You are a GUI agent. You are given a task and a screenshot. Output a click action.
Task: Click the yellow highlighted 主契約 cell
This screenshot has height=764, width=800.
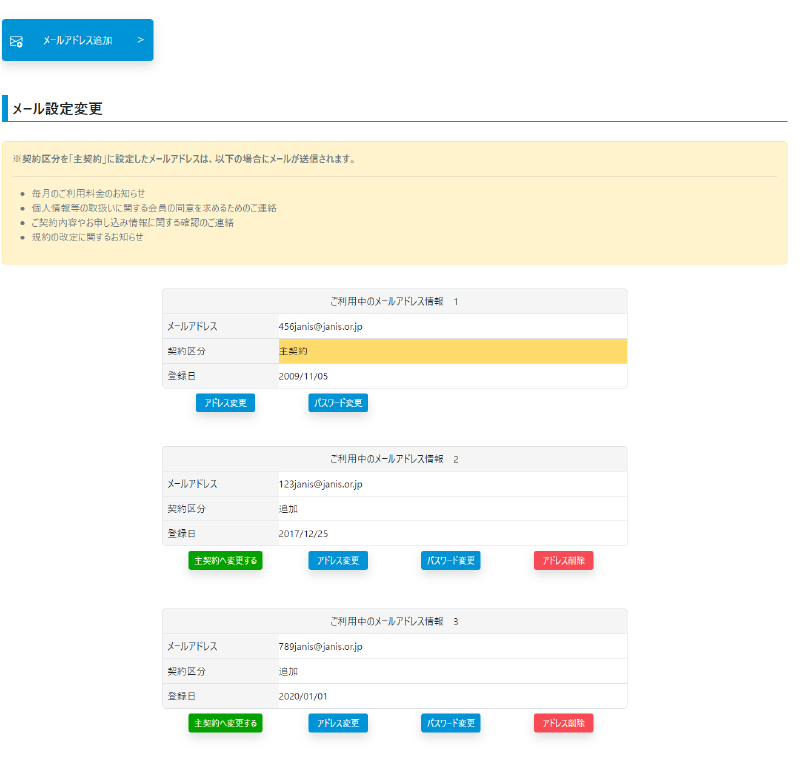point(452,351)
